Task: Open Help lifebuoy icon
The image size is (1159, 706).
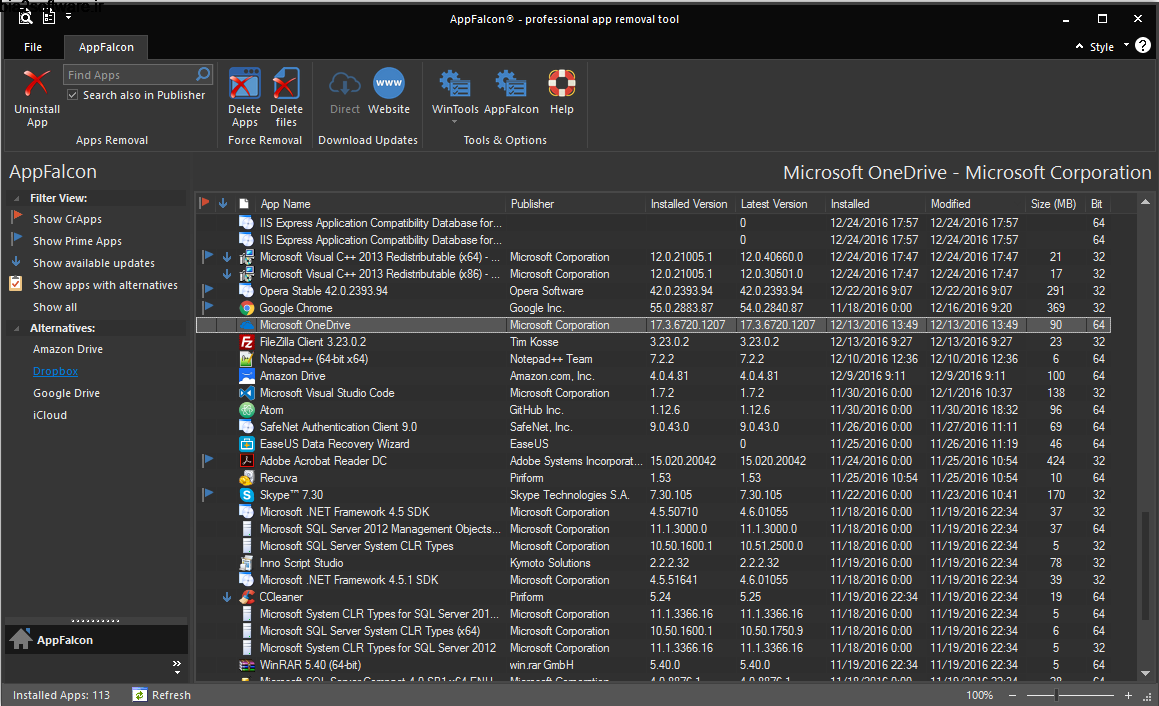Action: [x=561, y=84]
